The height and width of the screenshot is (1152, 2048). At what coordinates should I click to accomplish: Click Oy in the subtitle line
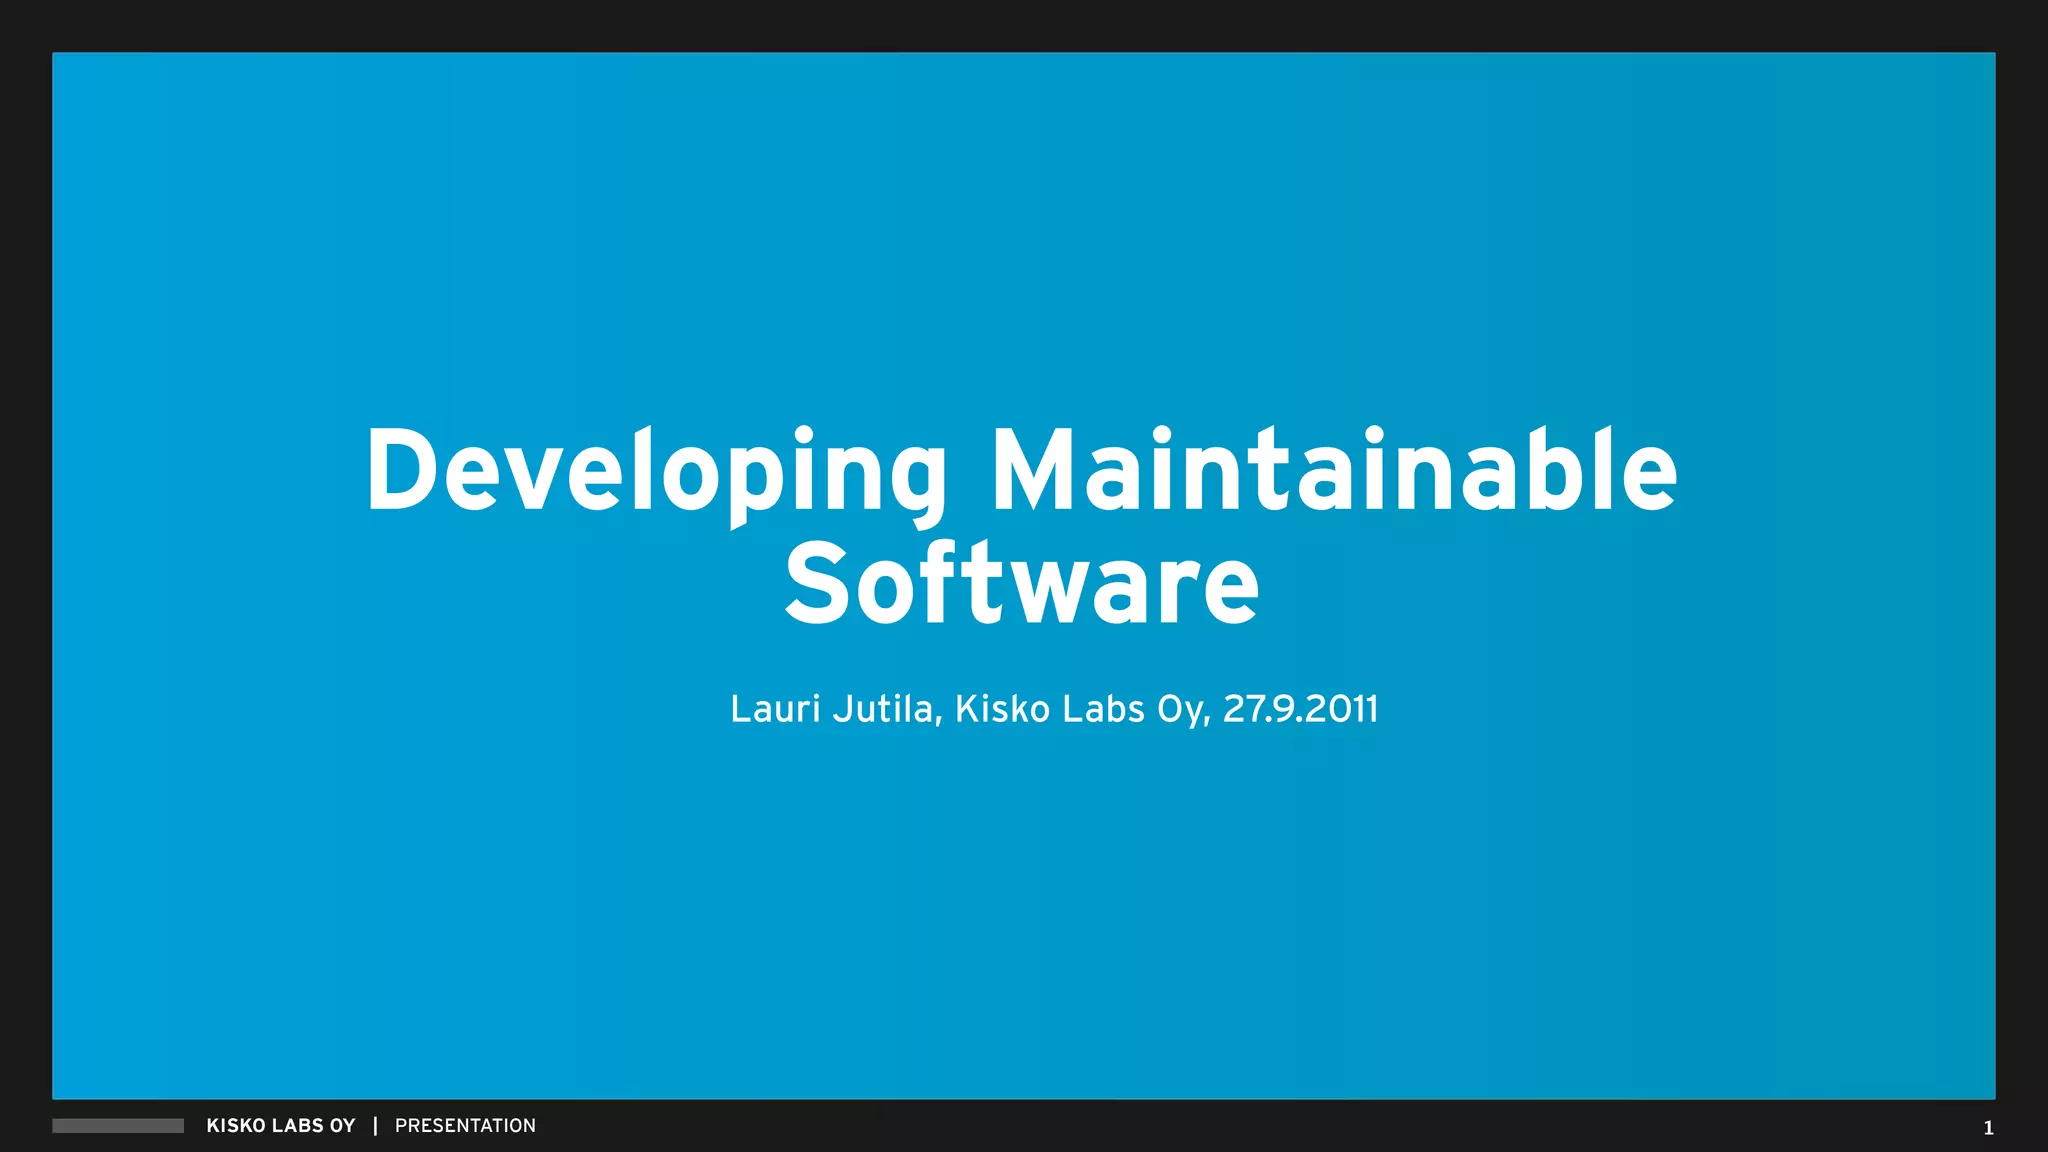point(1181,710)
